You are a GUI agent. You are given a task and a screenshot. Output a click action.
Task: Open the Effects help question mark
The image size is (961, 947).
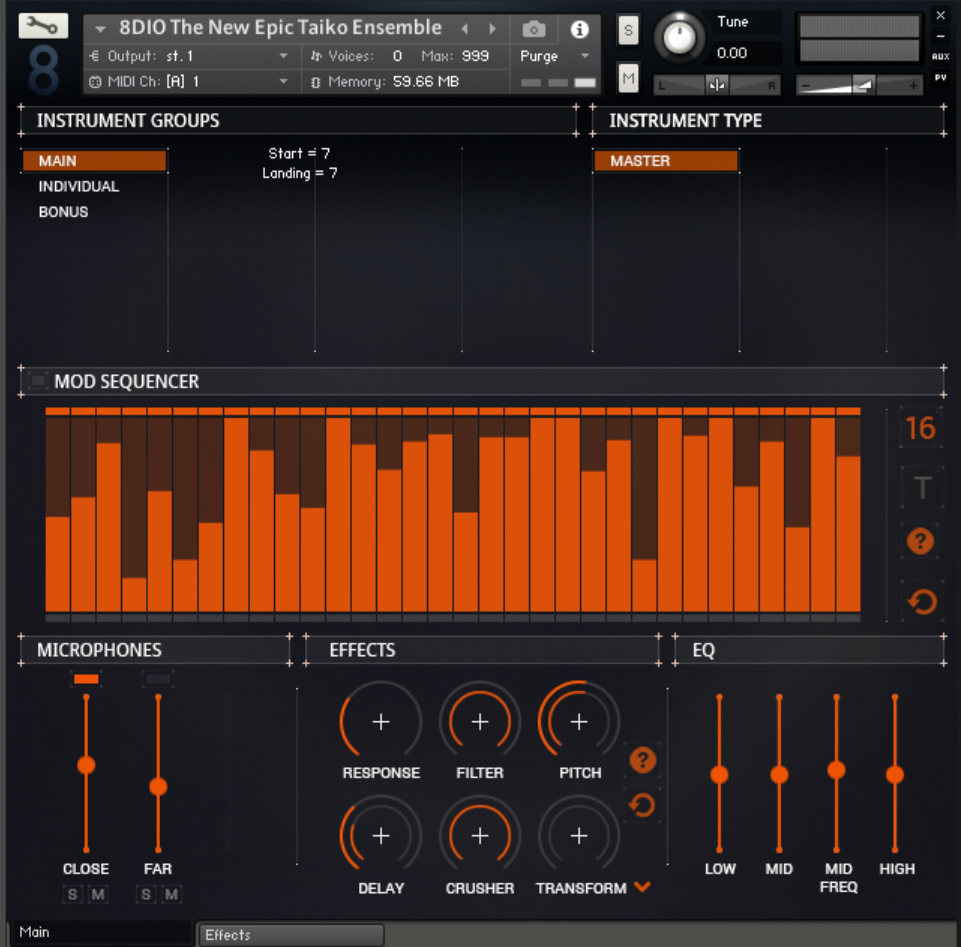(642, 760)
